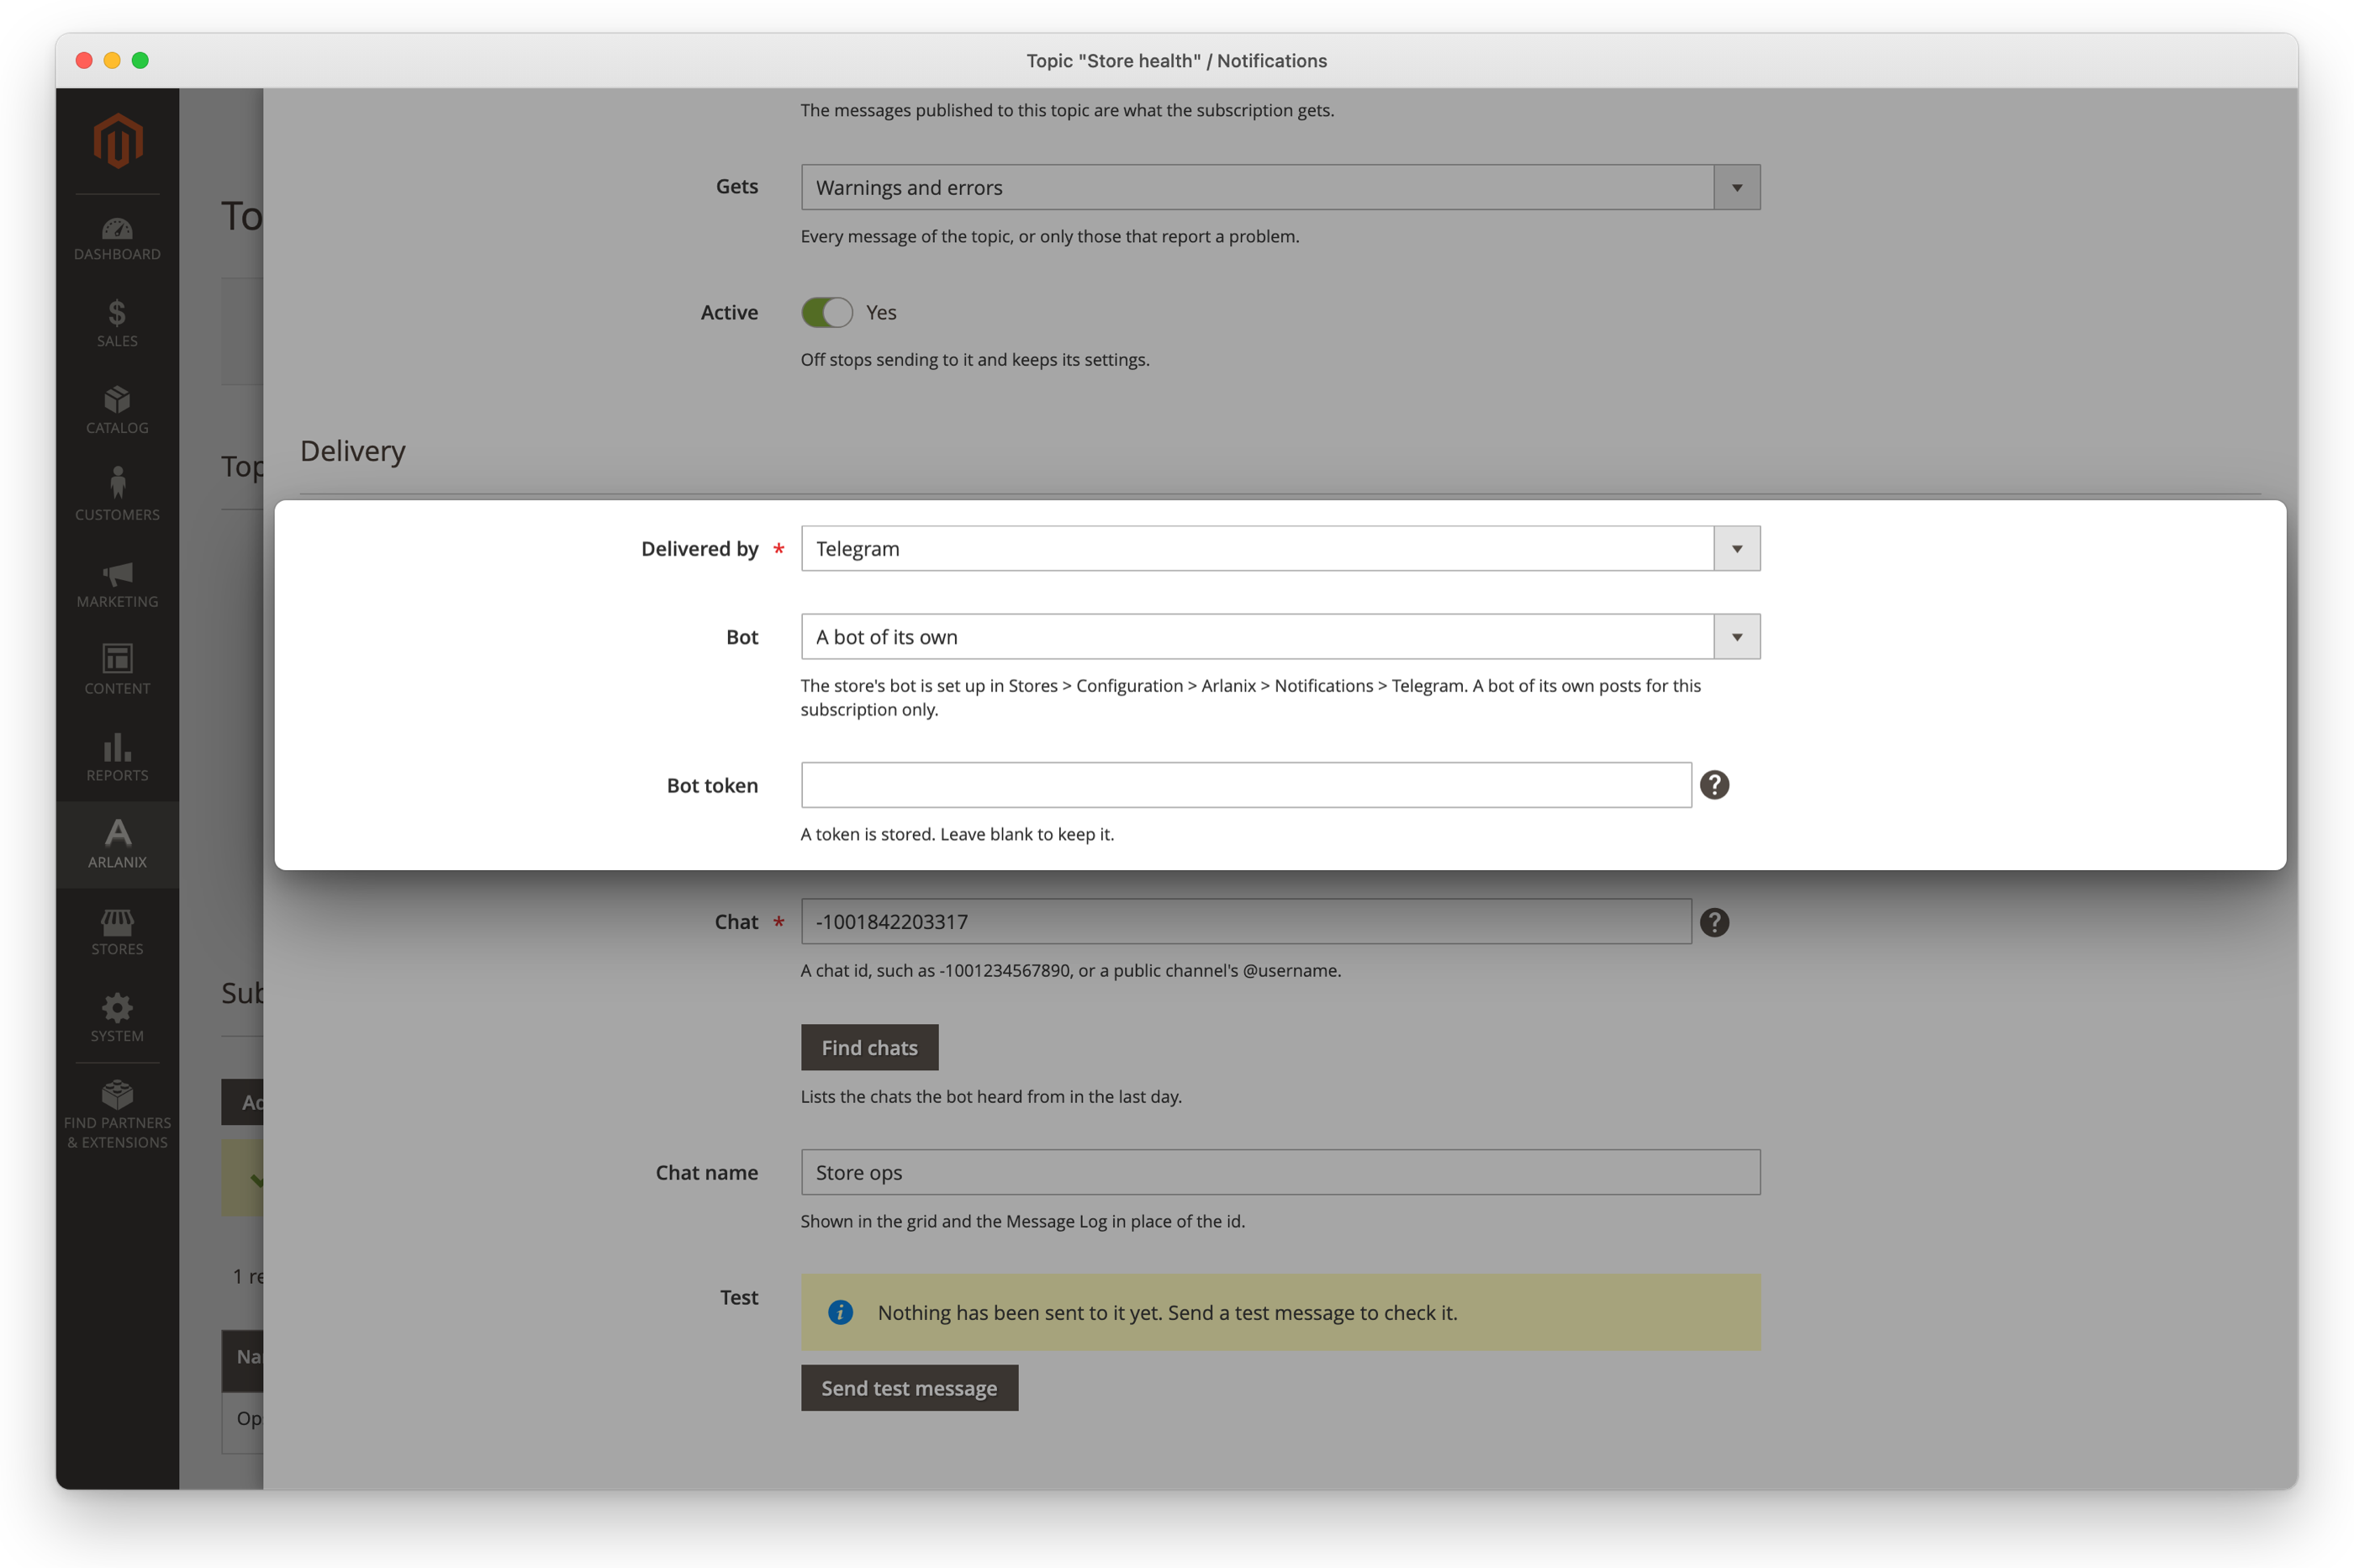Click the 'Yes' label beside Active
The image size is (2354, 1568).
881,313
